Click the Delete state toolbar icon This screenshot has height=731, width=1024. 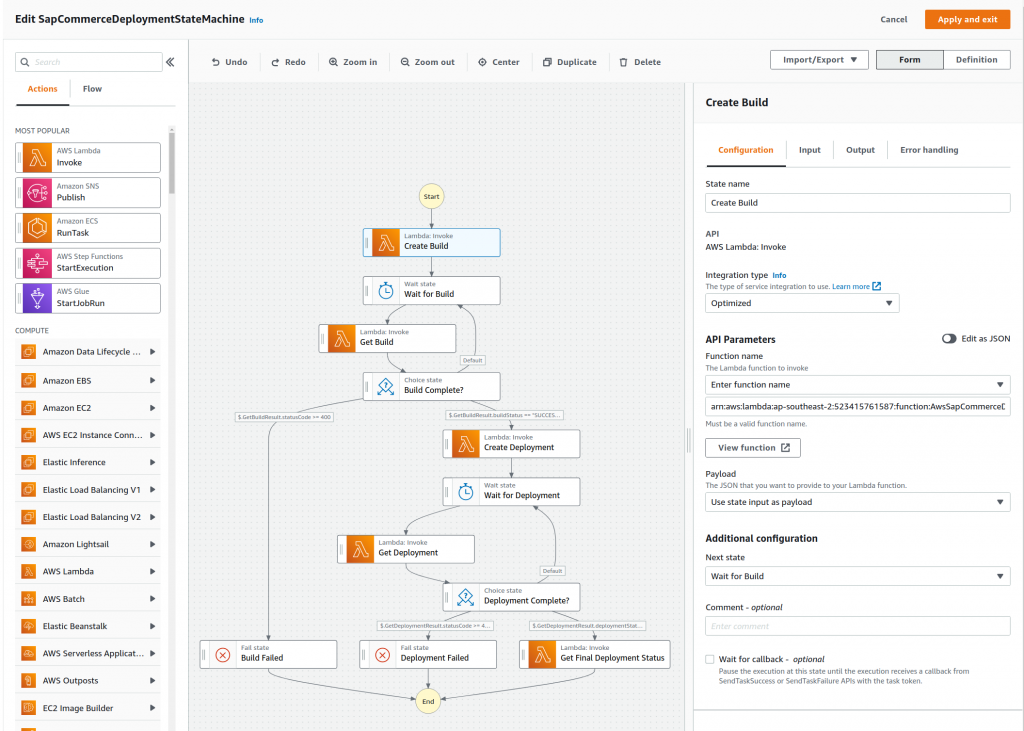pyautogui.click(x=639, y=61)
